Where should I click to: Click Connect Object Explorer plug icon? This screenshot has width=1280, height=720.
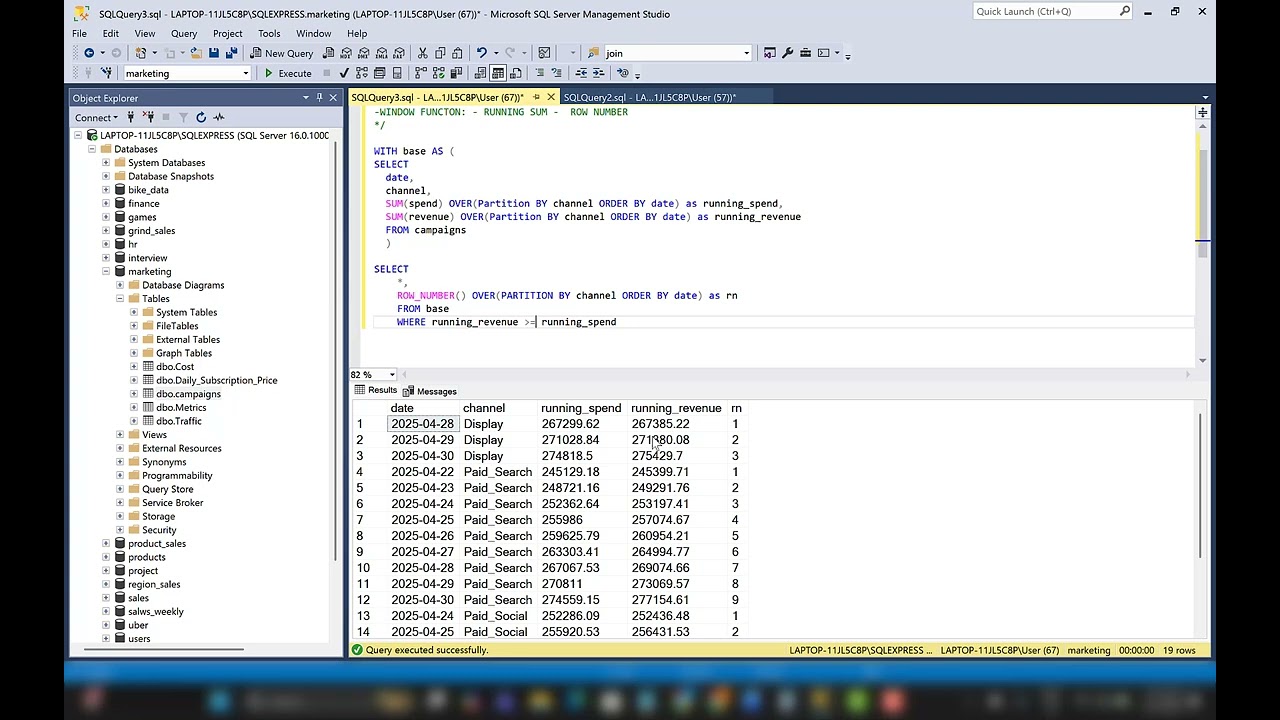(130, 117)
